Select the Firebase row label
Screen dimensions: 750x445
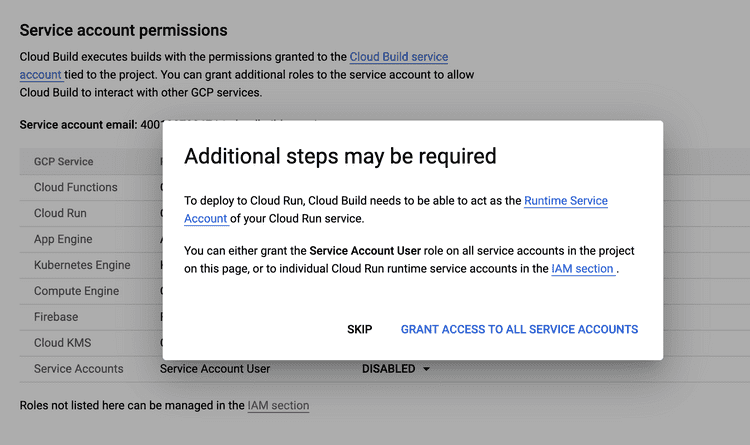click(56, 317)
